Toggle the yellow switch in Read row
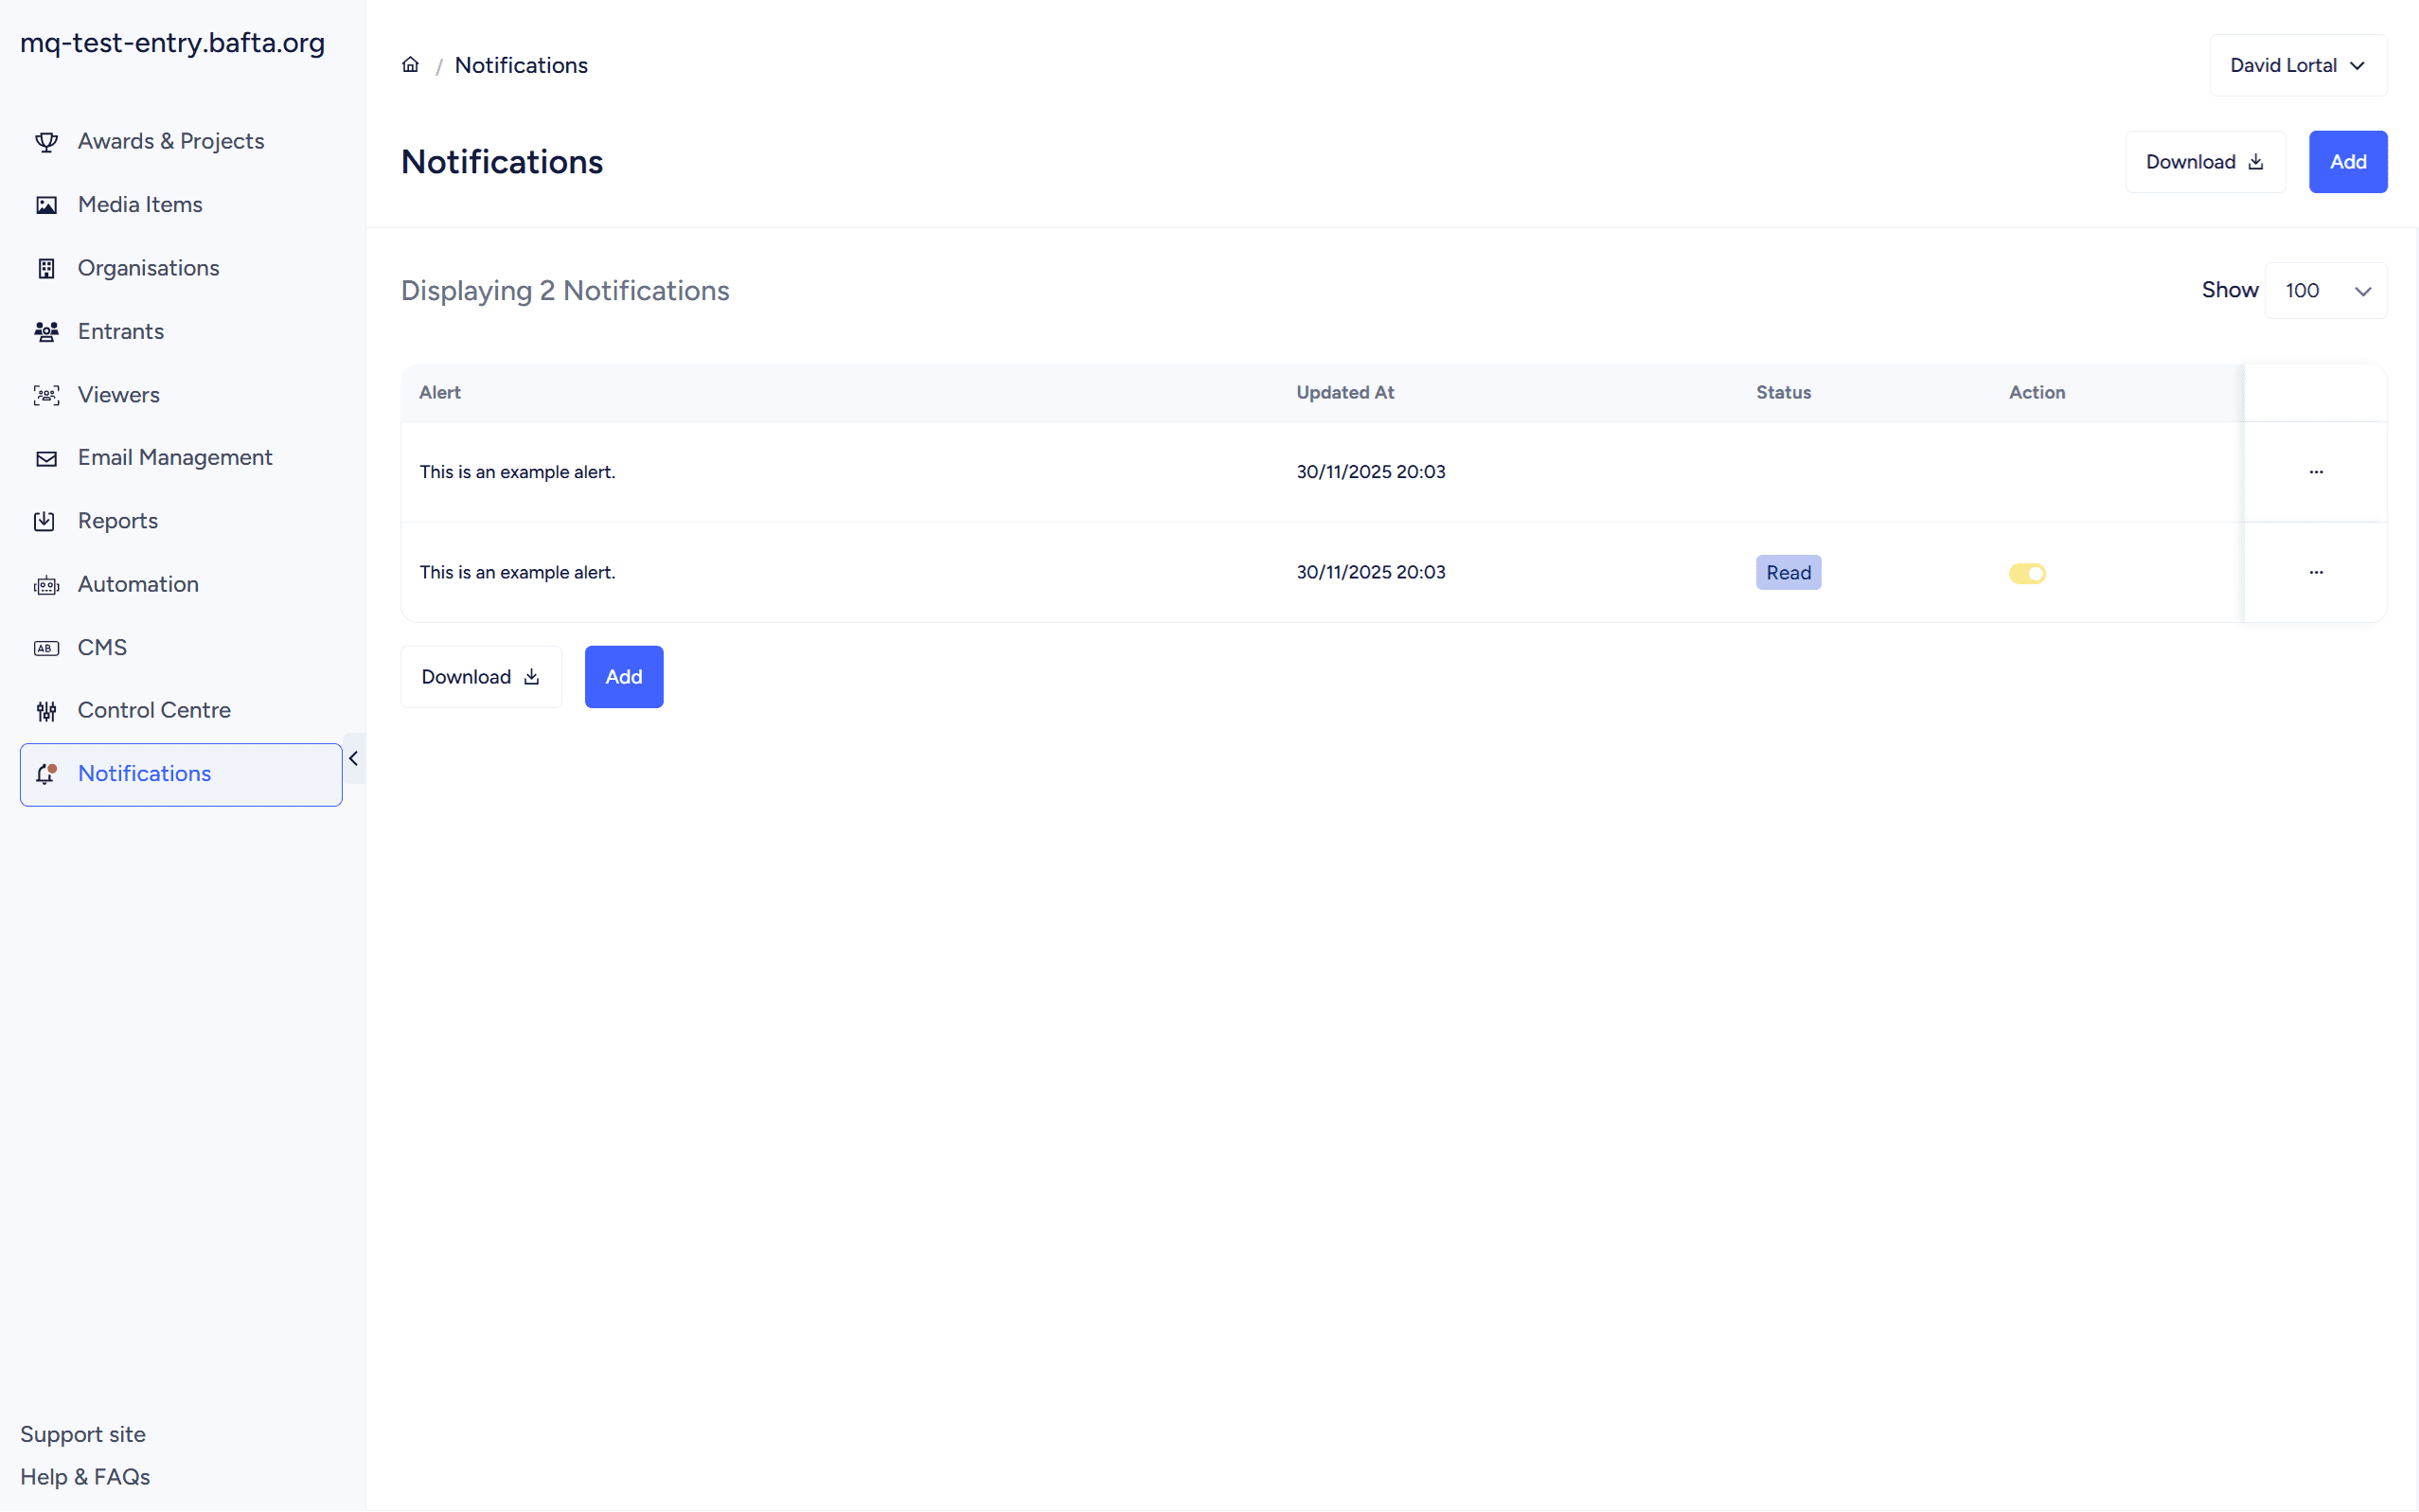2419x1512 pixels. pos(2027,573)
